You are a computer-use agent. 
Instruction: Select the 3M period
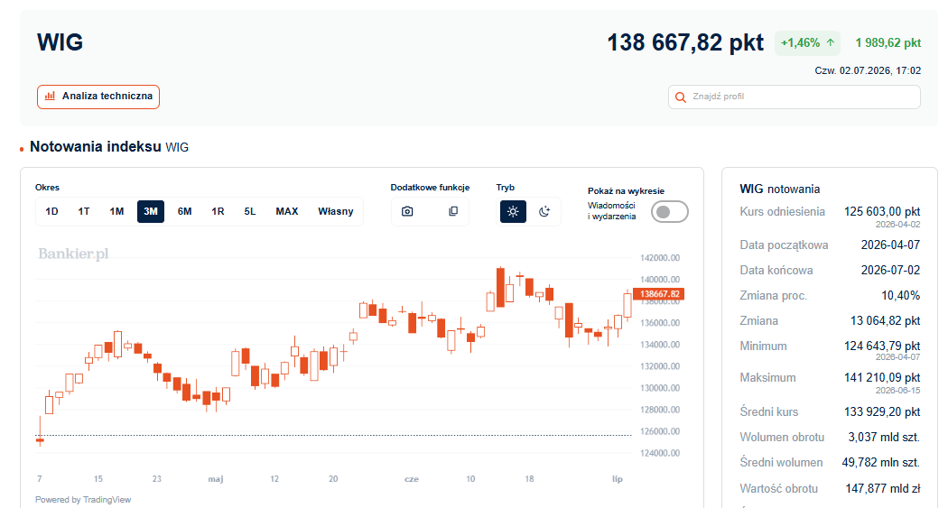[x=151, y=212]
